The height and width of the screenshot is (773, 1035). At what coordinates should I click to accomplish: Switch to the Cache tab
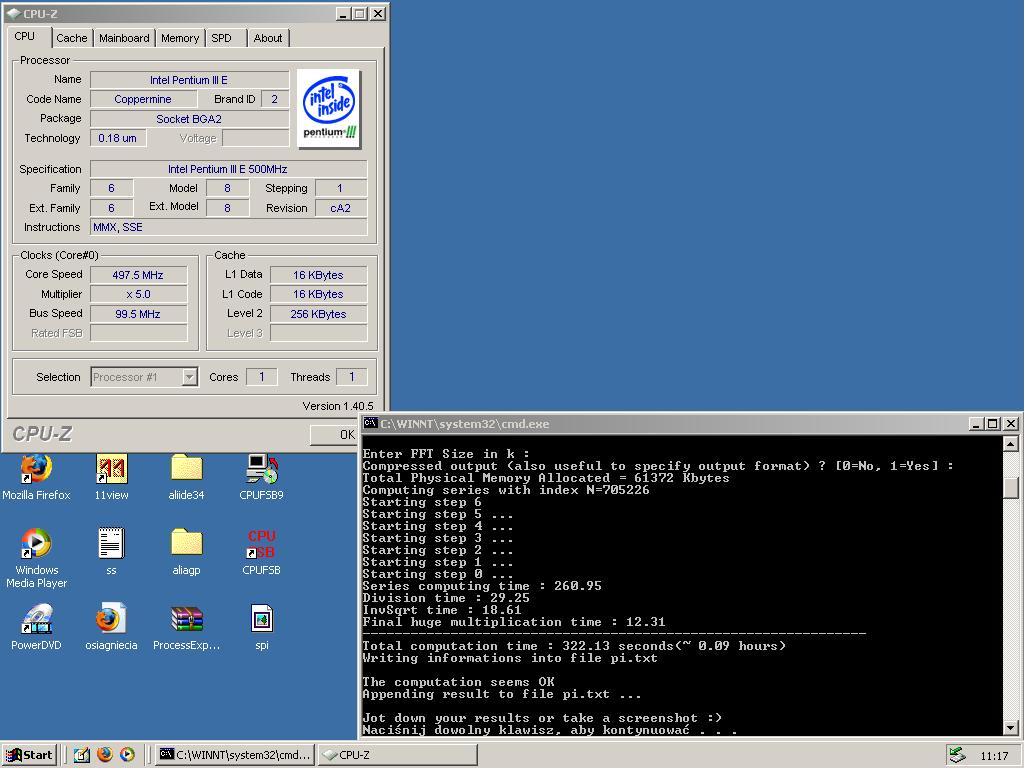pyautogui.click(x=71, y=38)
